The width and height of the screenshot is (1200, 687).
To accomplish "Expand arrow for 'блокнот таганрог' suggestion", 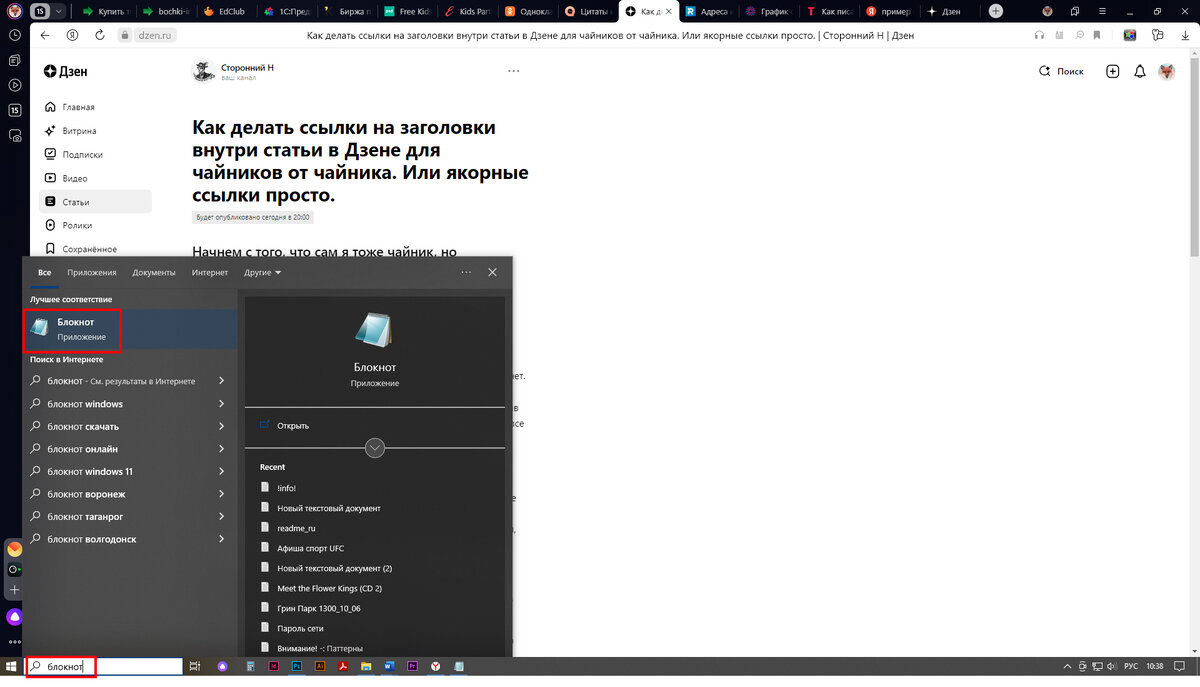I will [221, 516].
